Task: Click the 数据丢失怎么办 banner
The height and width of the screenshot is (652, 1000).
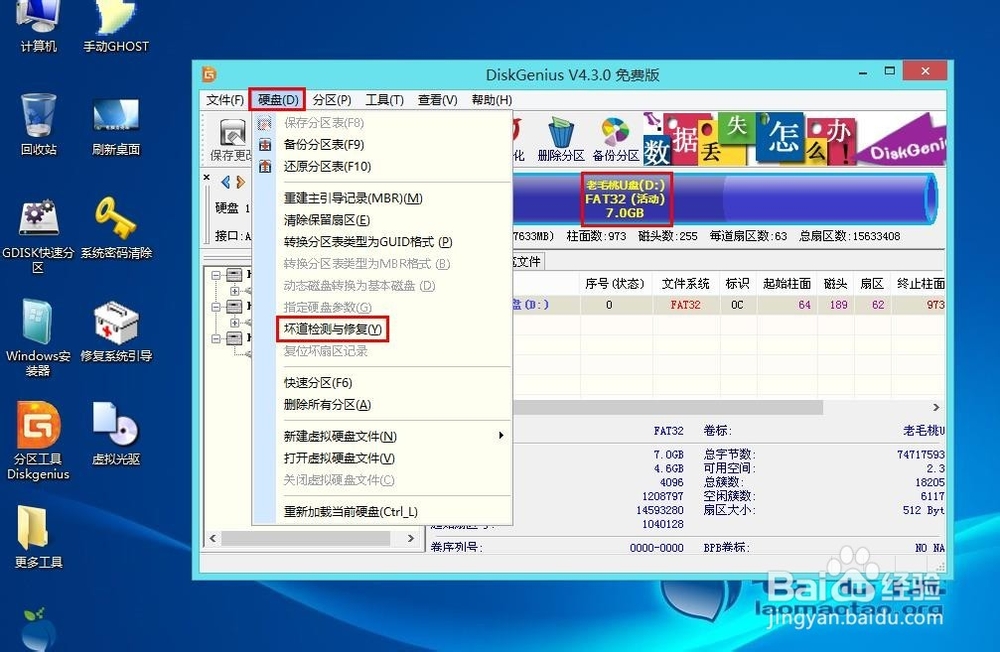Action: point(794,140)
